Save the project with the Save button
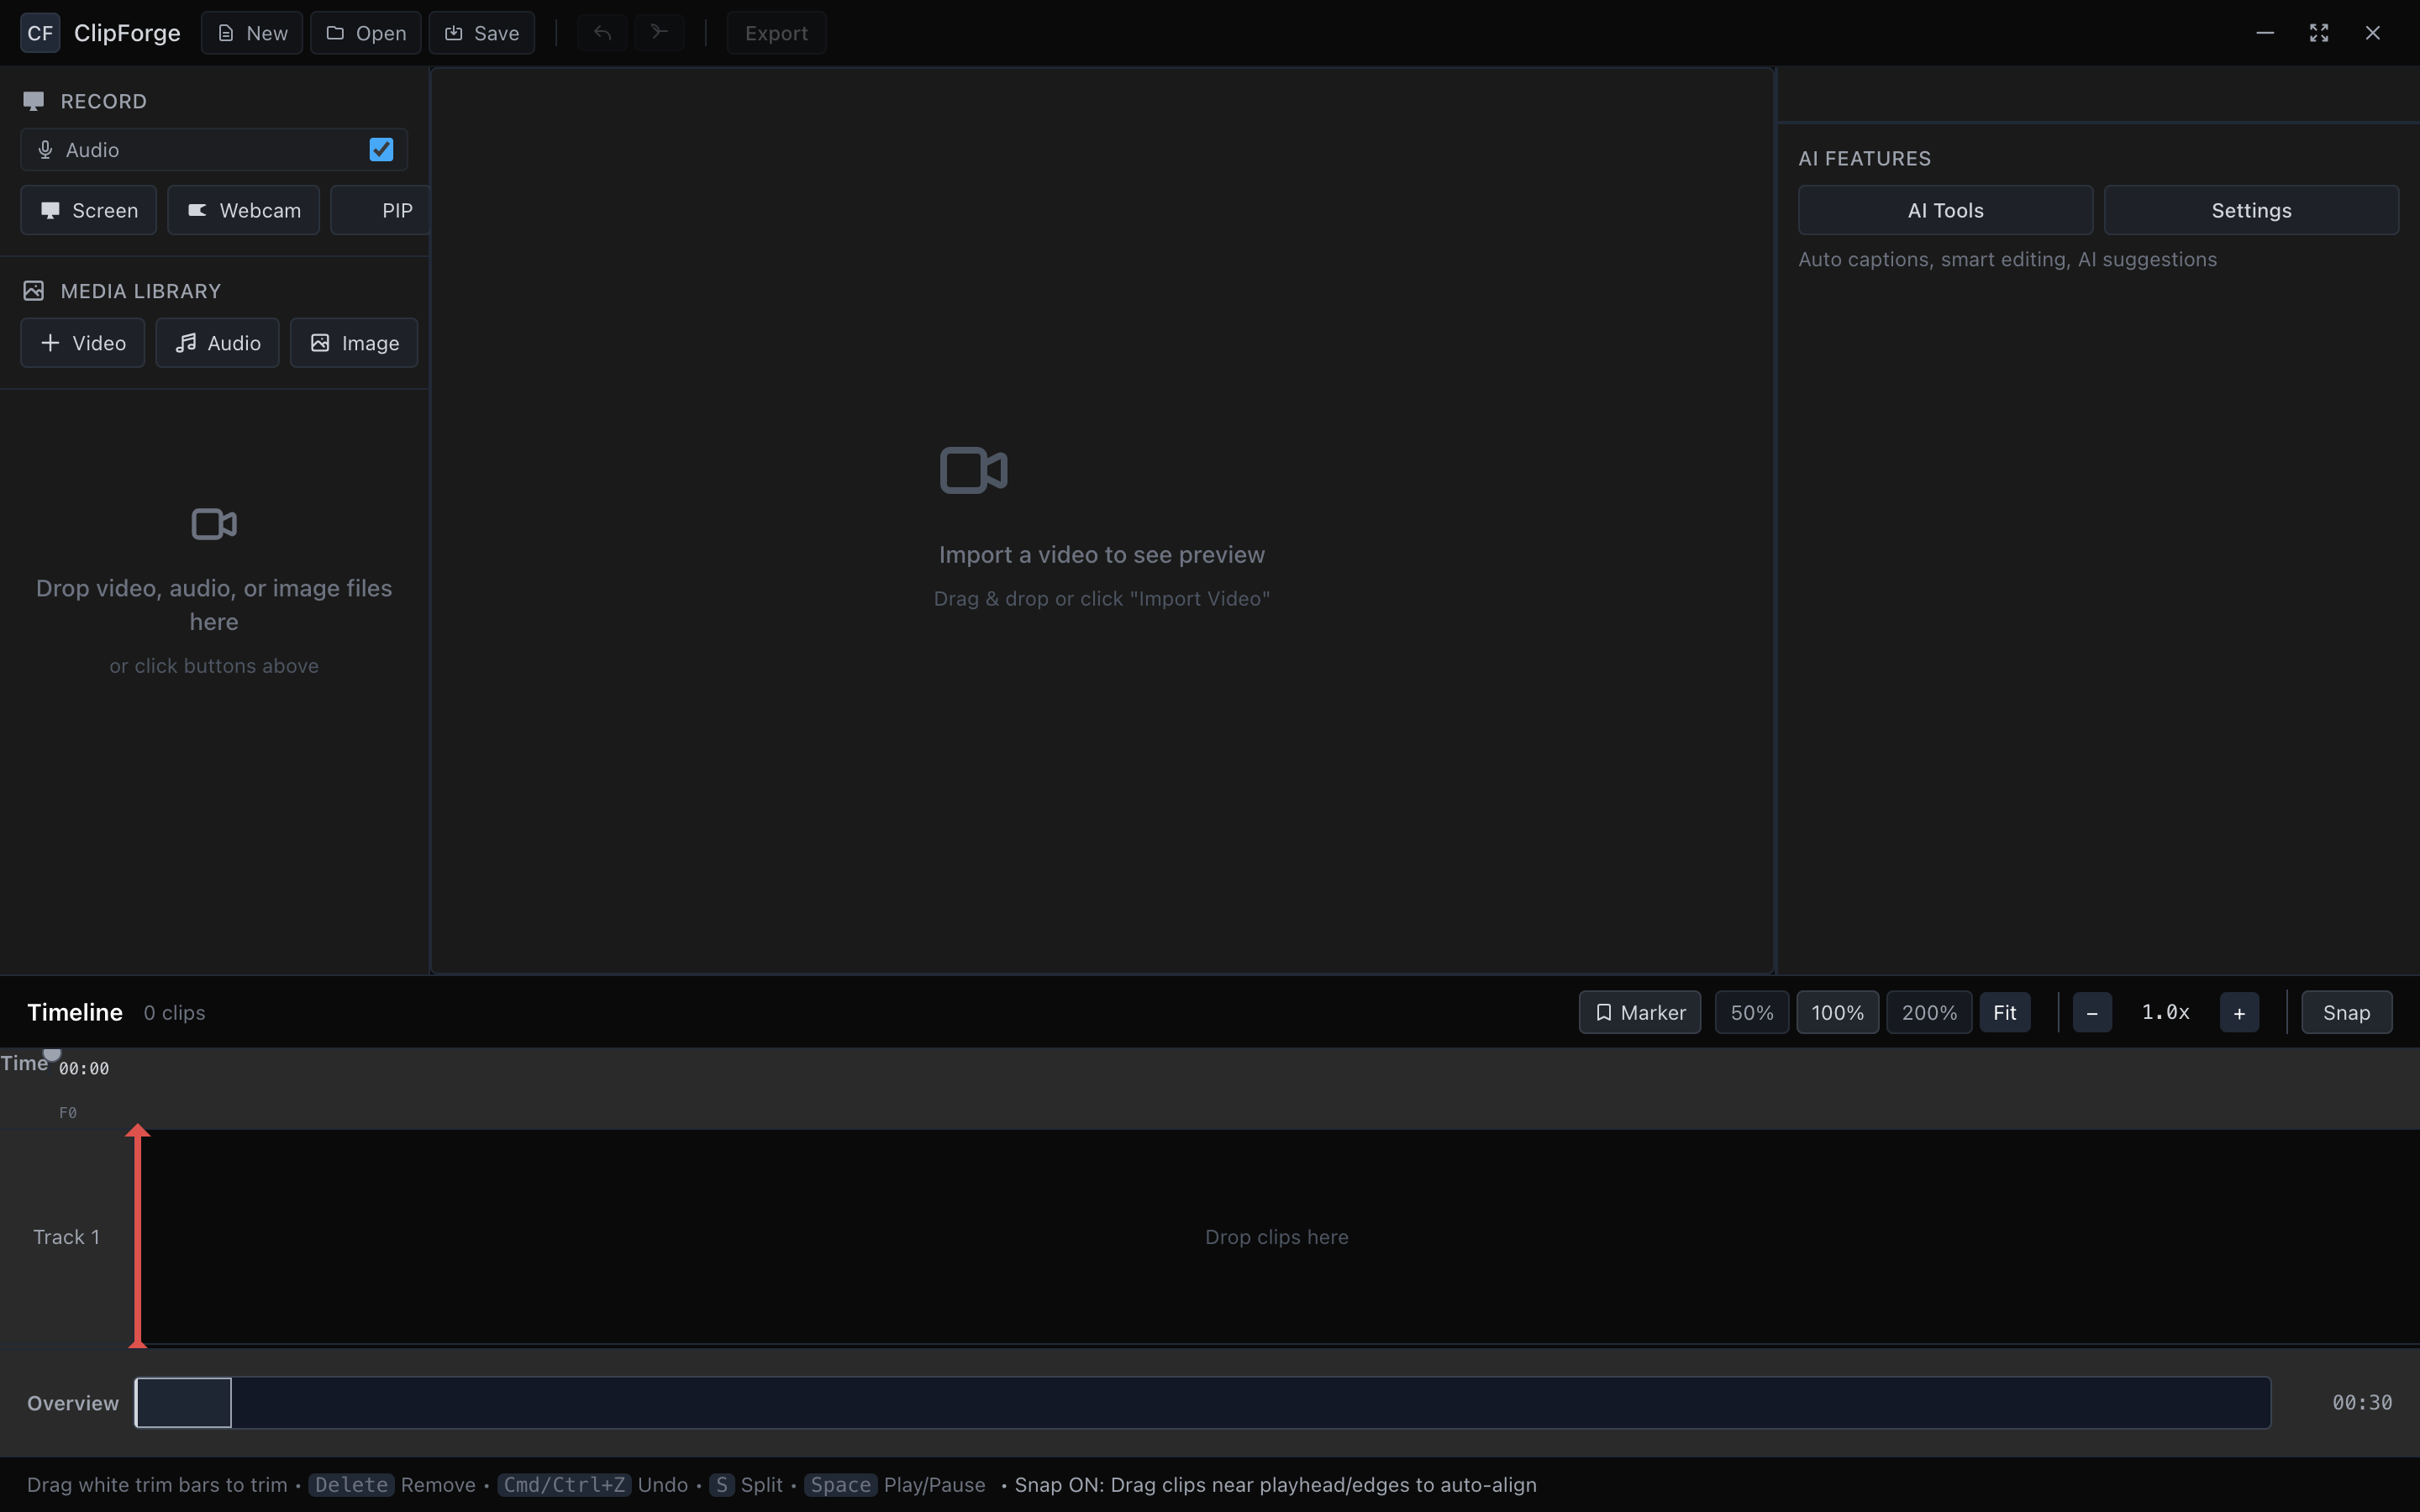The height and width of the screenshot is (1512, 2420). [481, 33]
